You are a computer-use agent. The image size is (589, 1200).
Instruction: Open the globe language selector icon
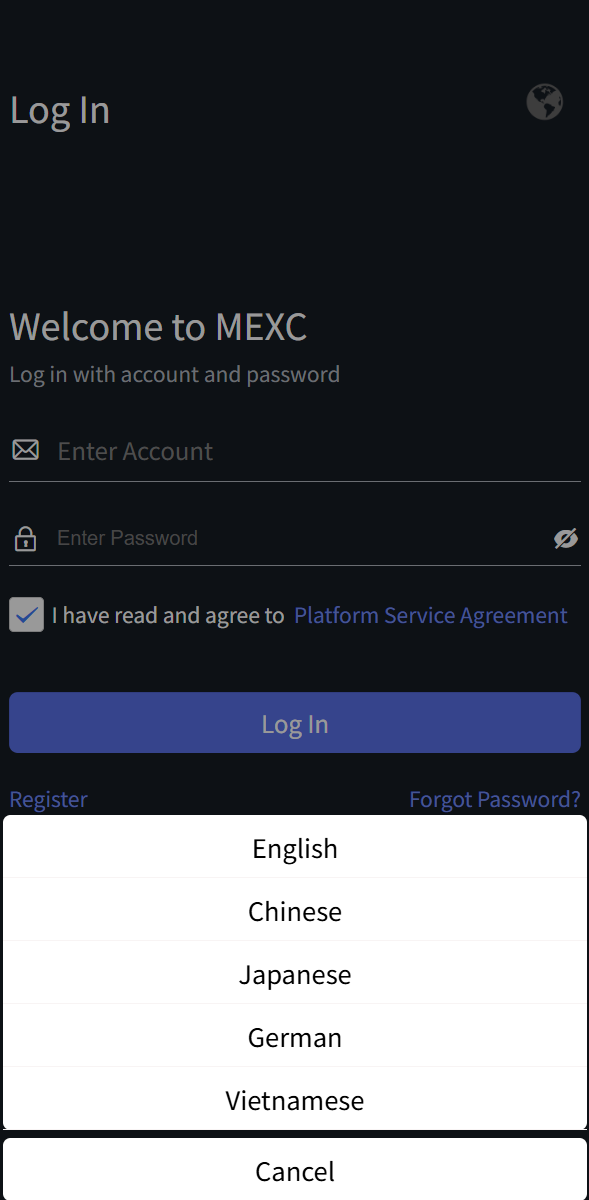[545, 102]
